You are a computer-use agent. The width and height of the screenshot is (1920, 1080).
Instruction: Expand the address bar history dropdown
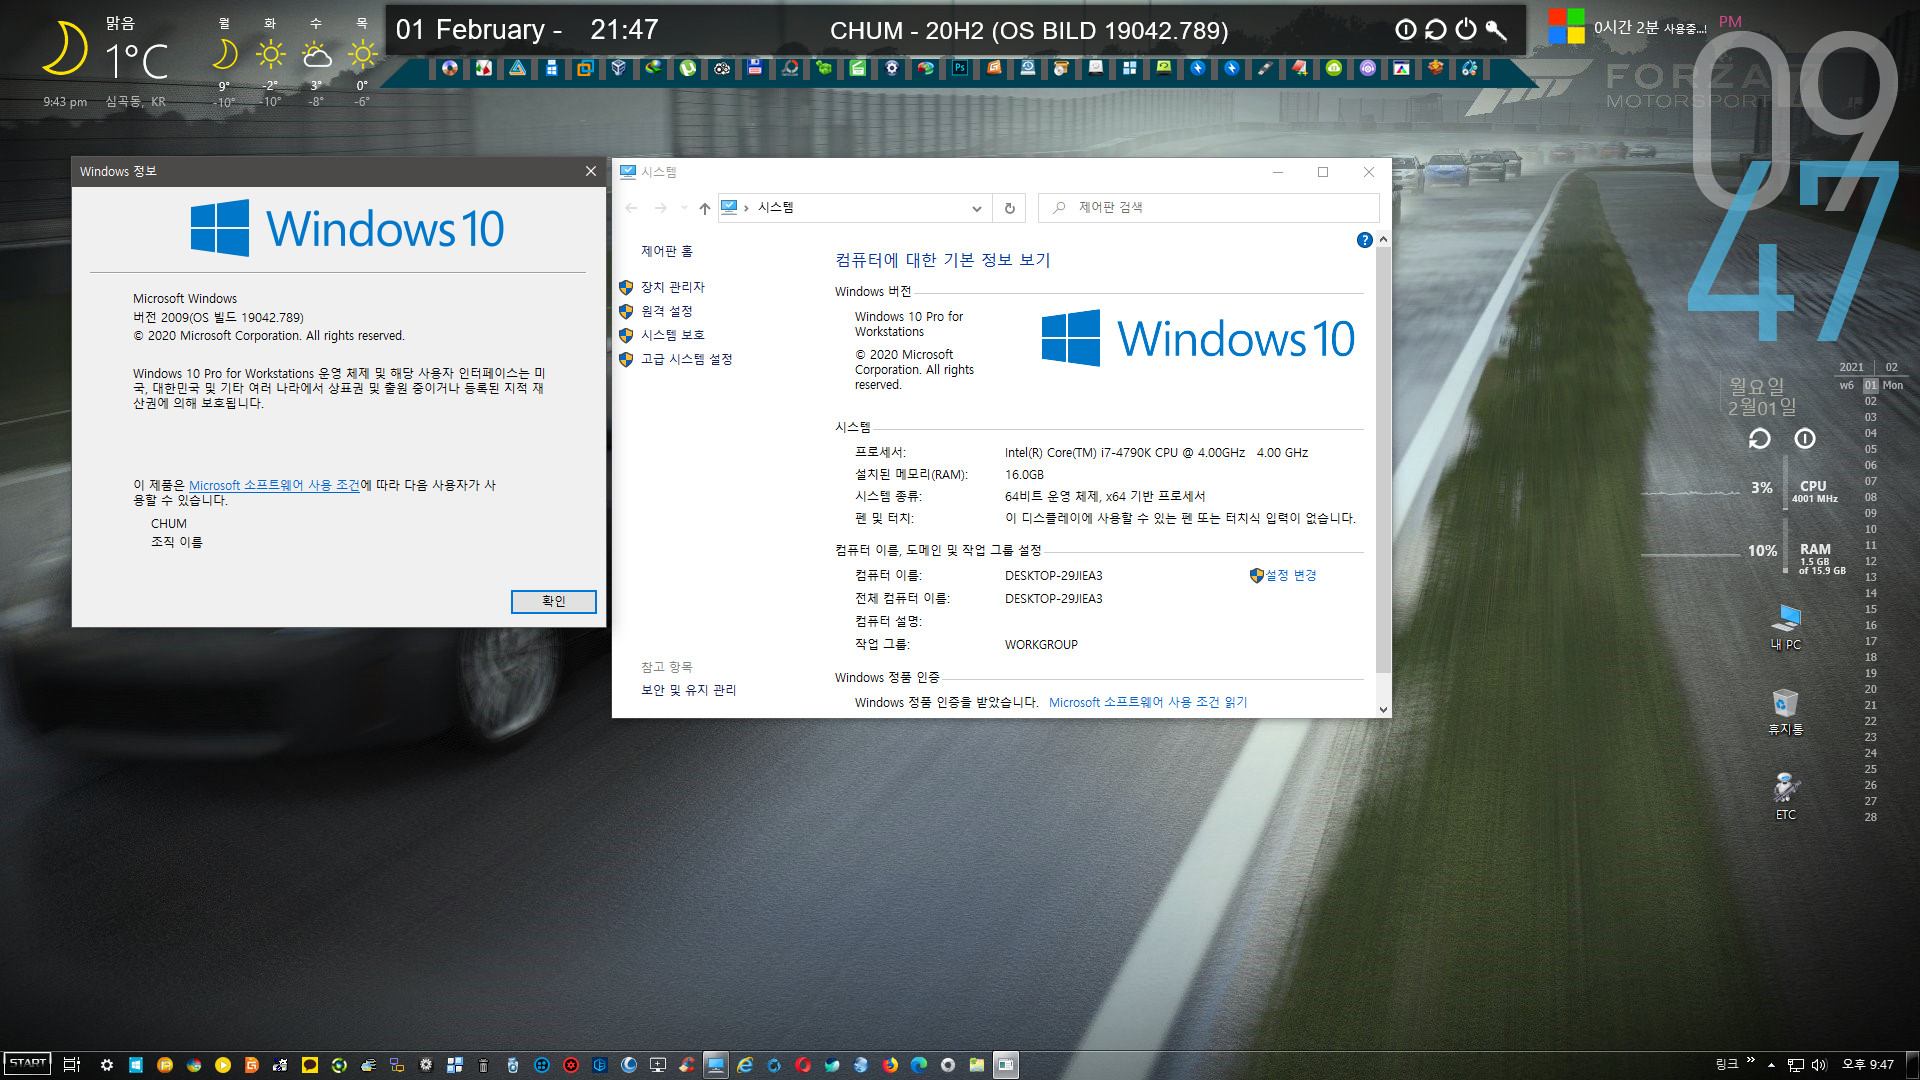976,208
